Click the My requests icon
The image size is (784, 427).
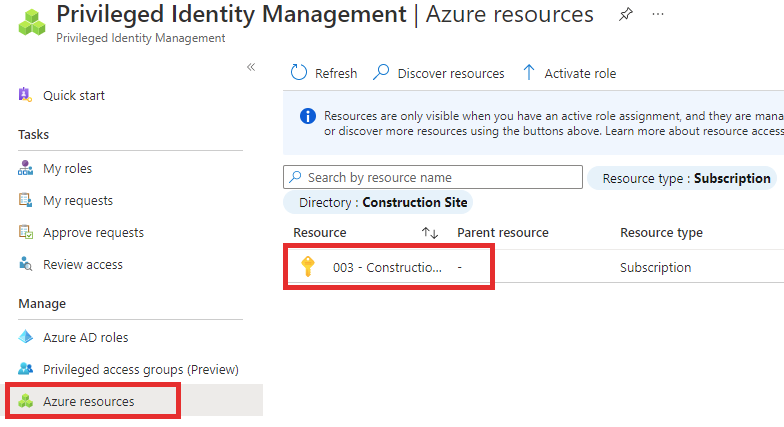click(26, 200)
